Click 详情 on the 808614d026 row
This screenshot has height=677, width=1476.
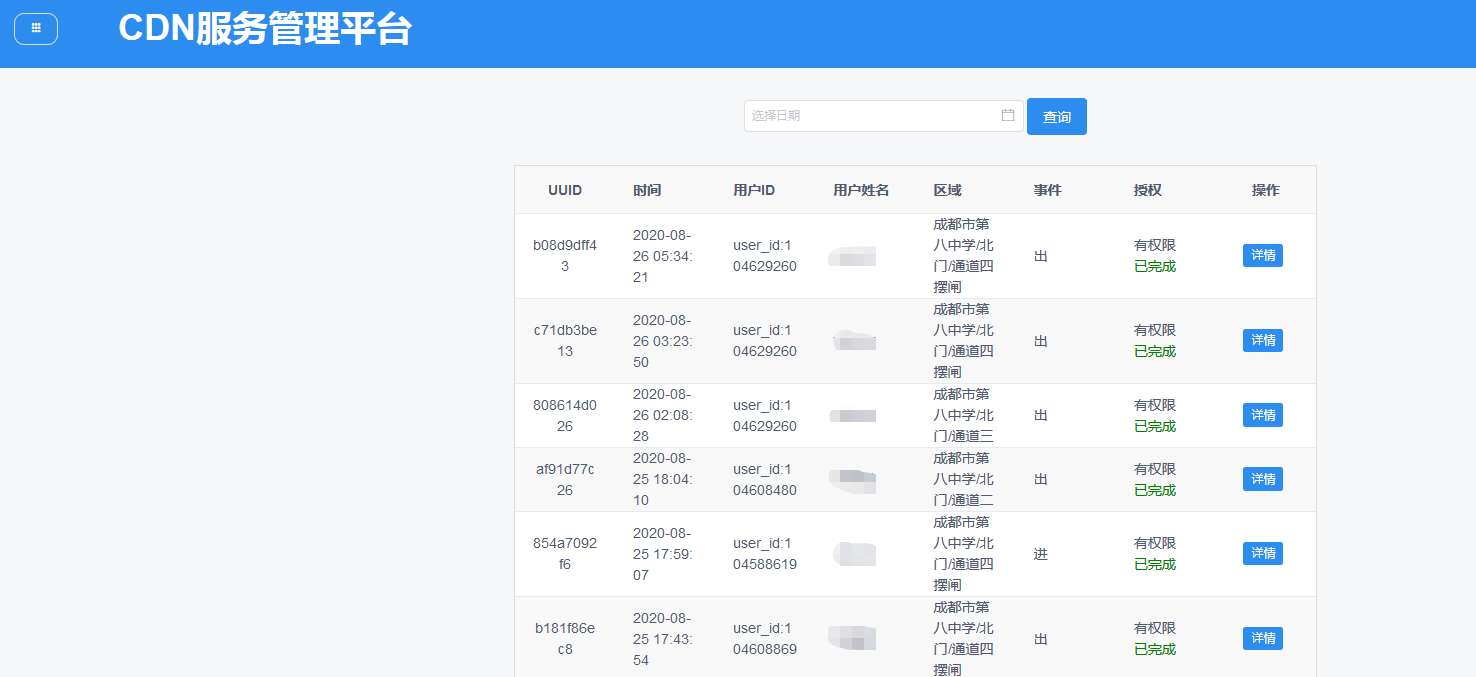point(1262,415)
